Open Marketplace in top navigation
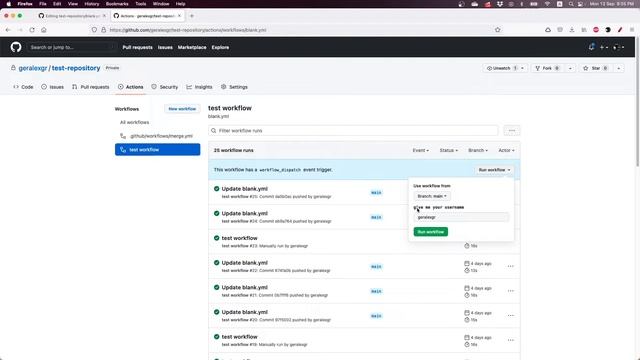The height and width of the screenshot is (360, 640). coord(192,47)
